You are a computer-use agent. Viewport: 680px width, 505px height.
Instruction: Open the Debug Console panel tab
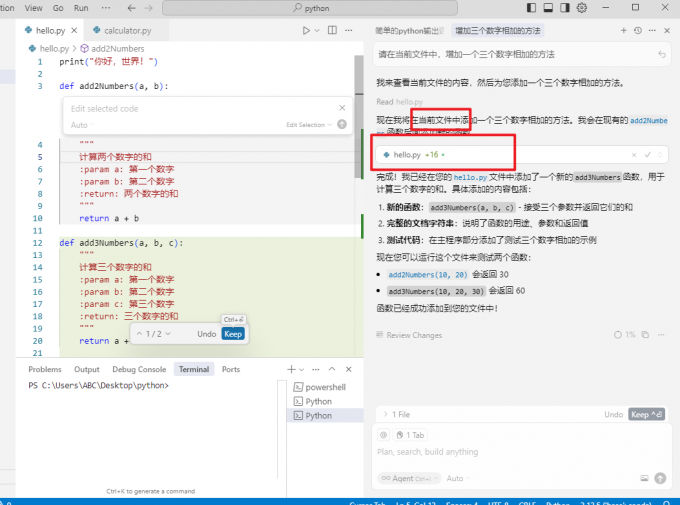coord(139,369)
